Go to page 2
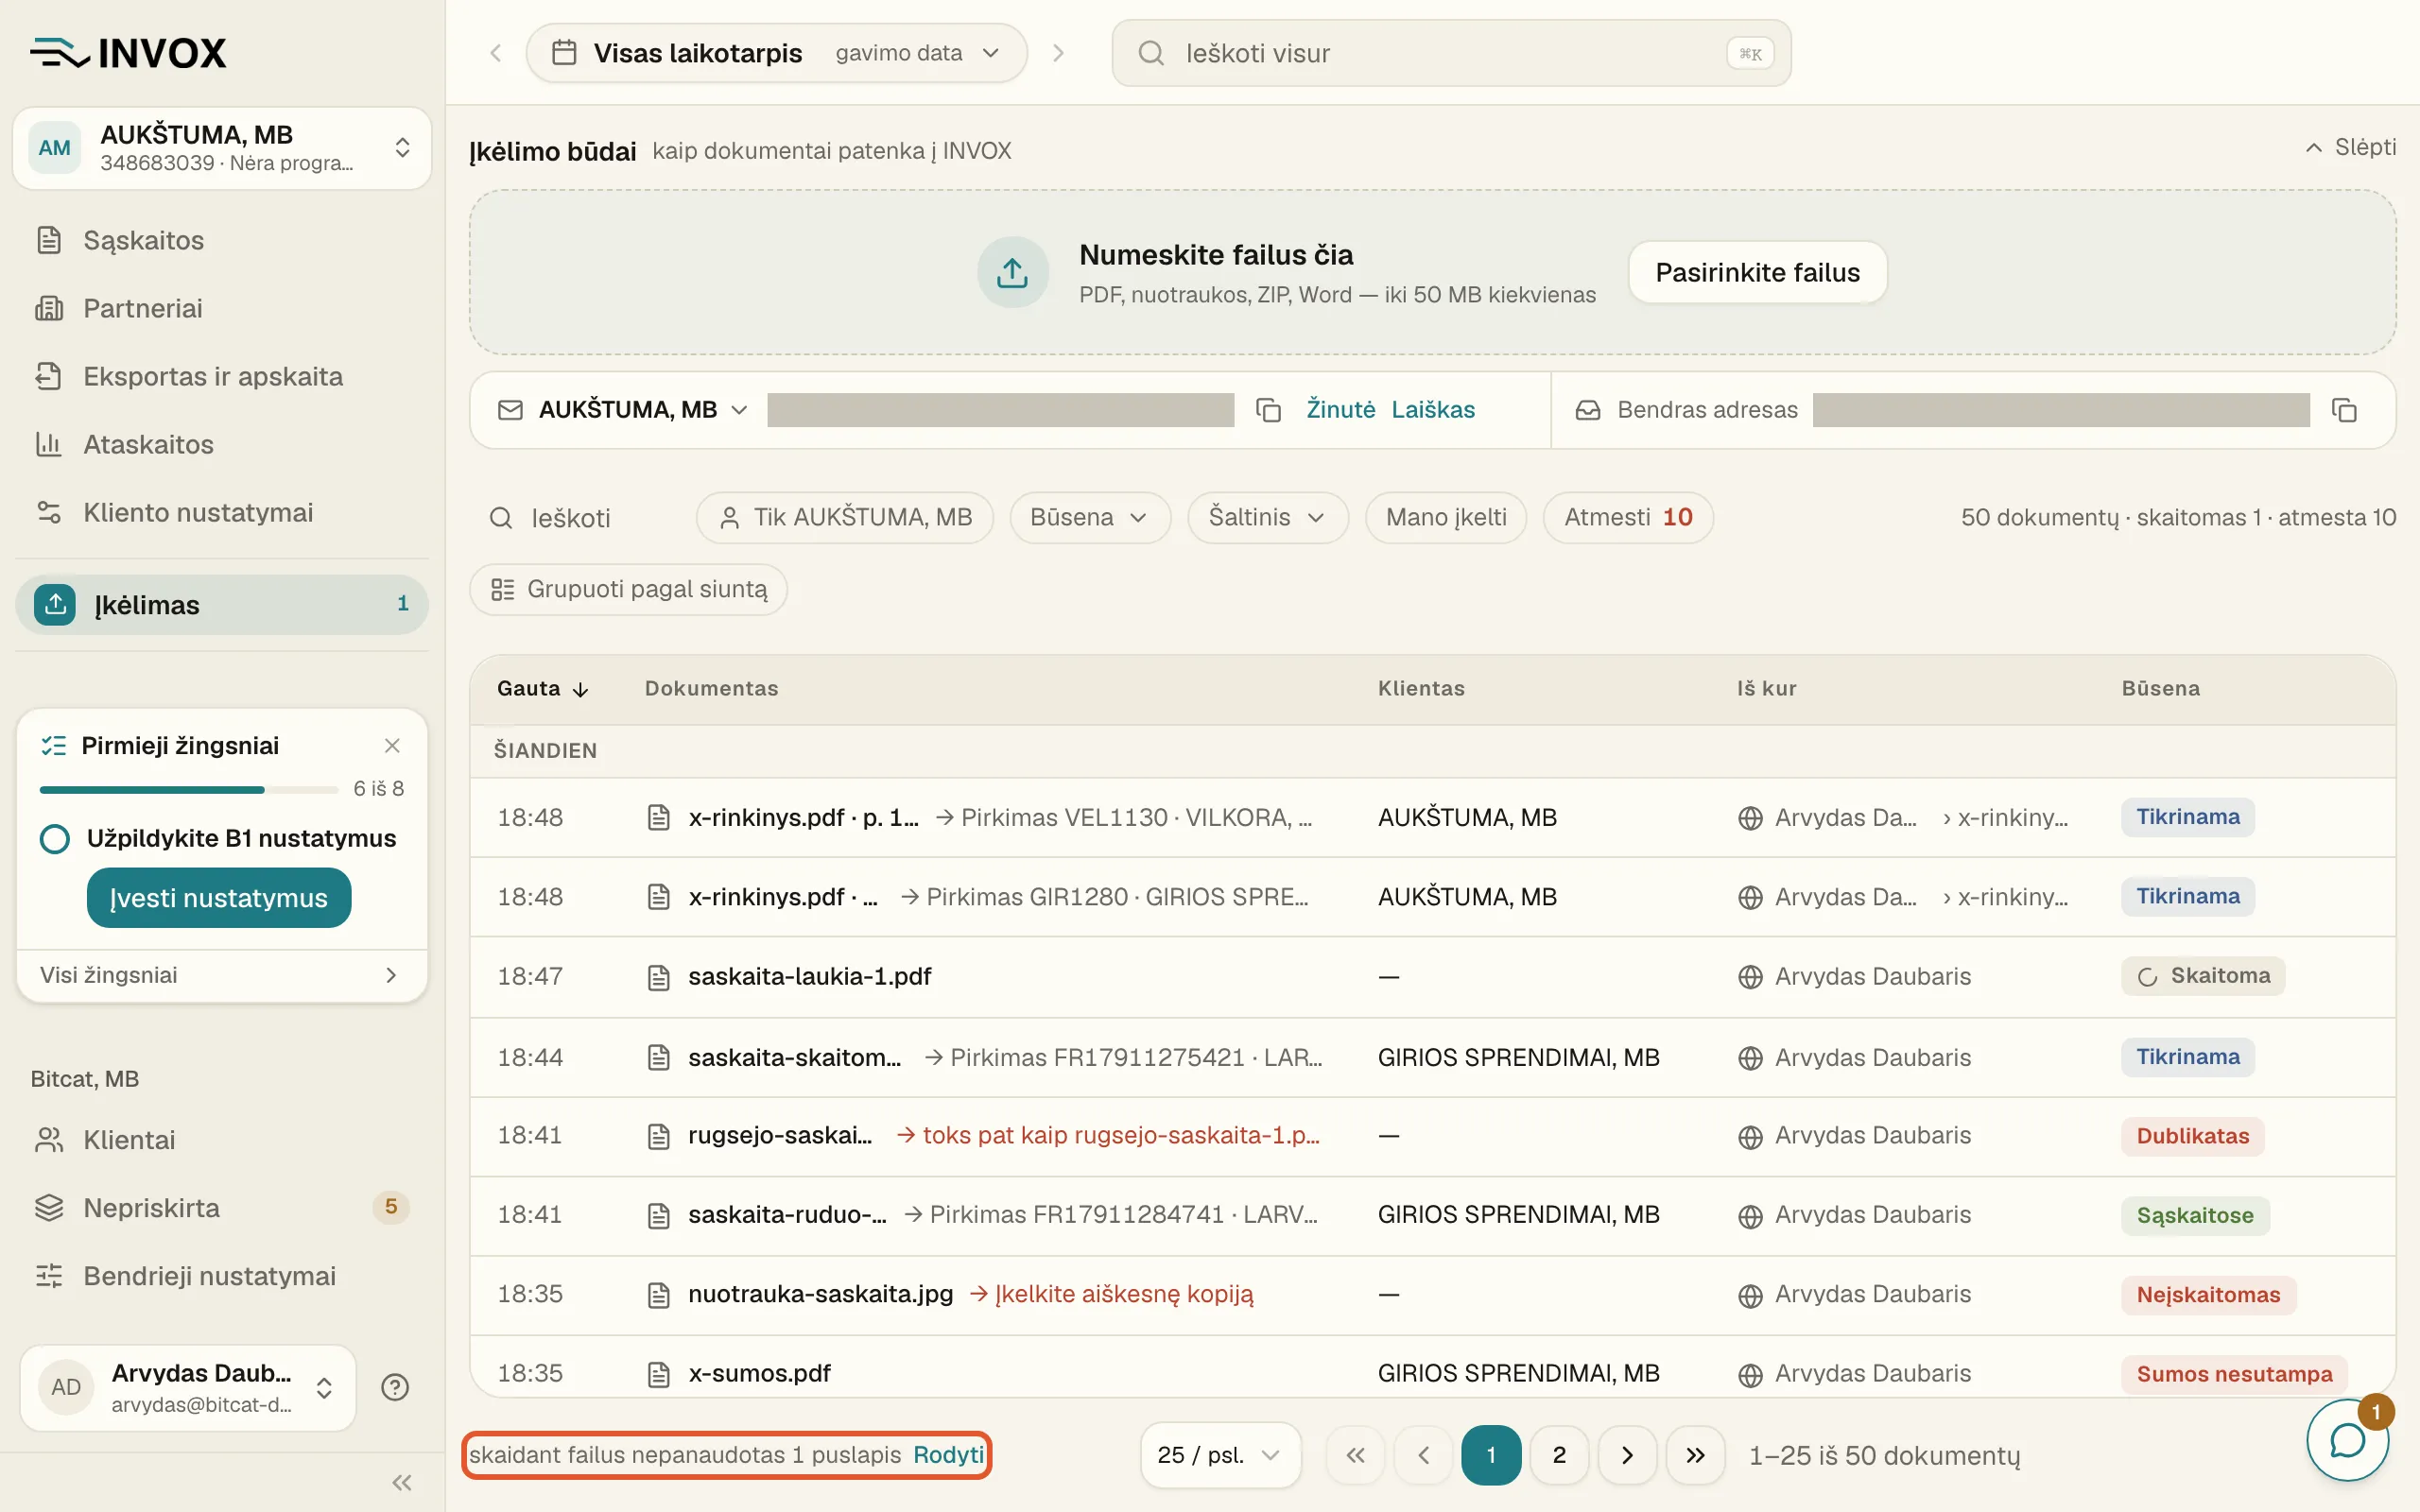This screenshot has width=2420, height=1512. [x=1559, y=1455]
